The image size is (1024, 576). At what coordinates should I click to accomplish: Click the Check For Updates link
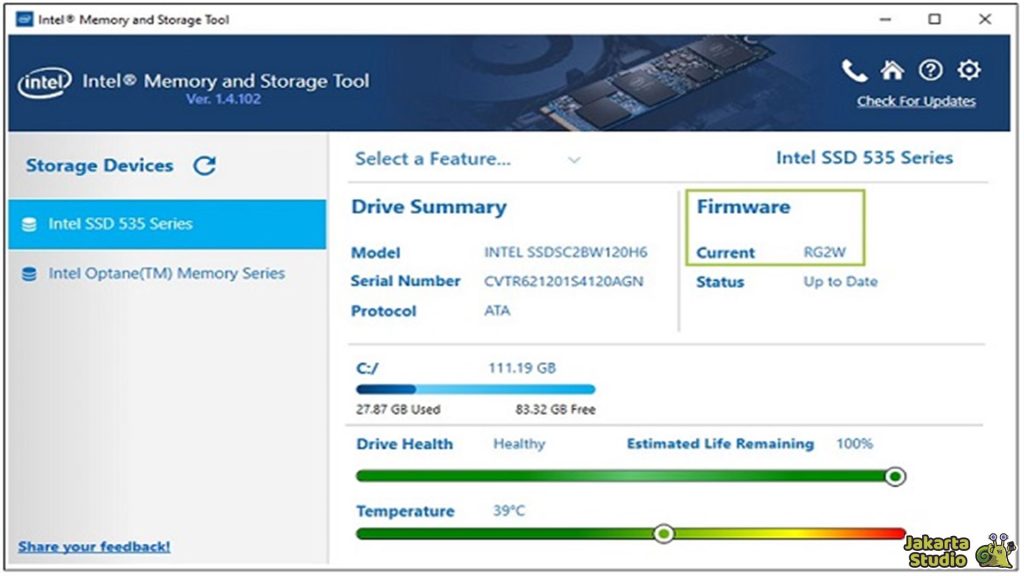[917, 101]
